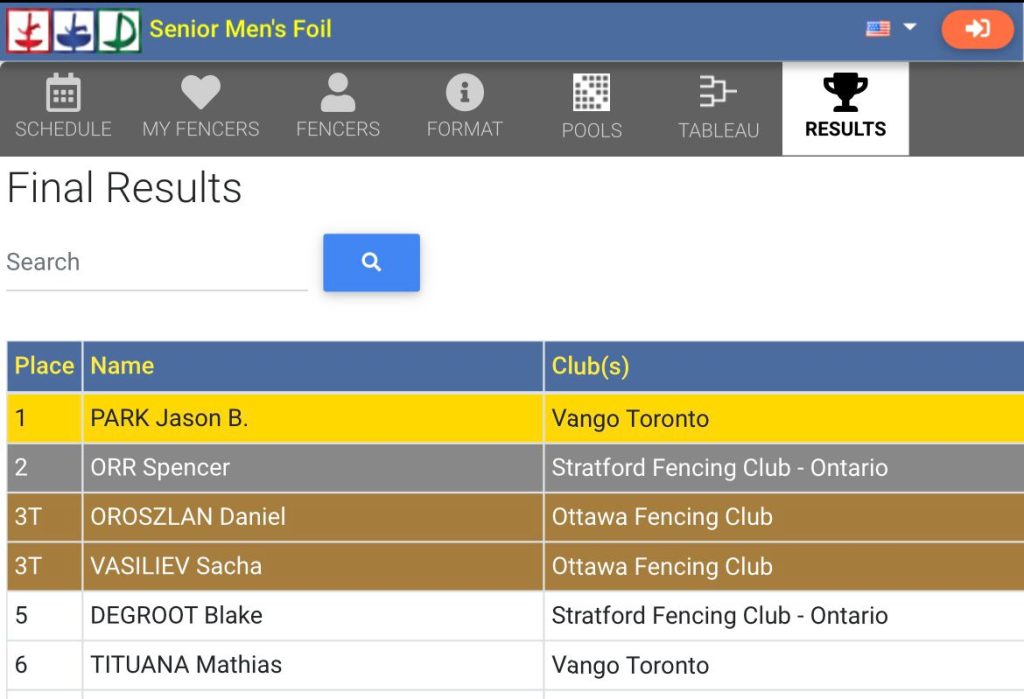Open the Format info icon
Screen dimensions: 1024x699
464,92
